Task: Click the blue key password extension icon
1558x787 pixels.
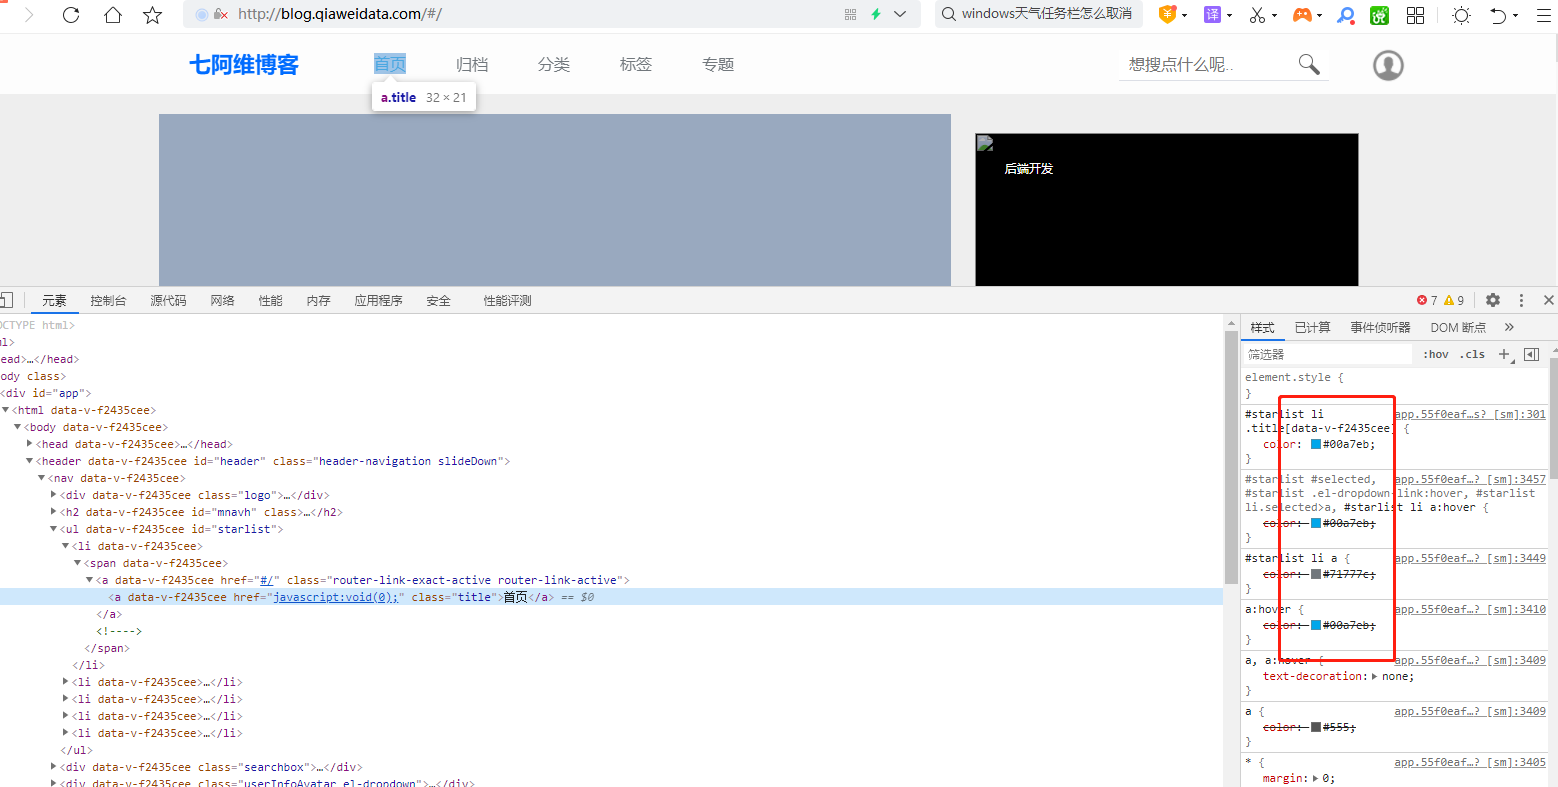Action: pos(1346,15)
